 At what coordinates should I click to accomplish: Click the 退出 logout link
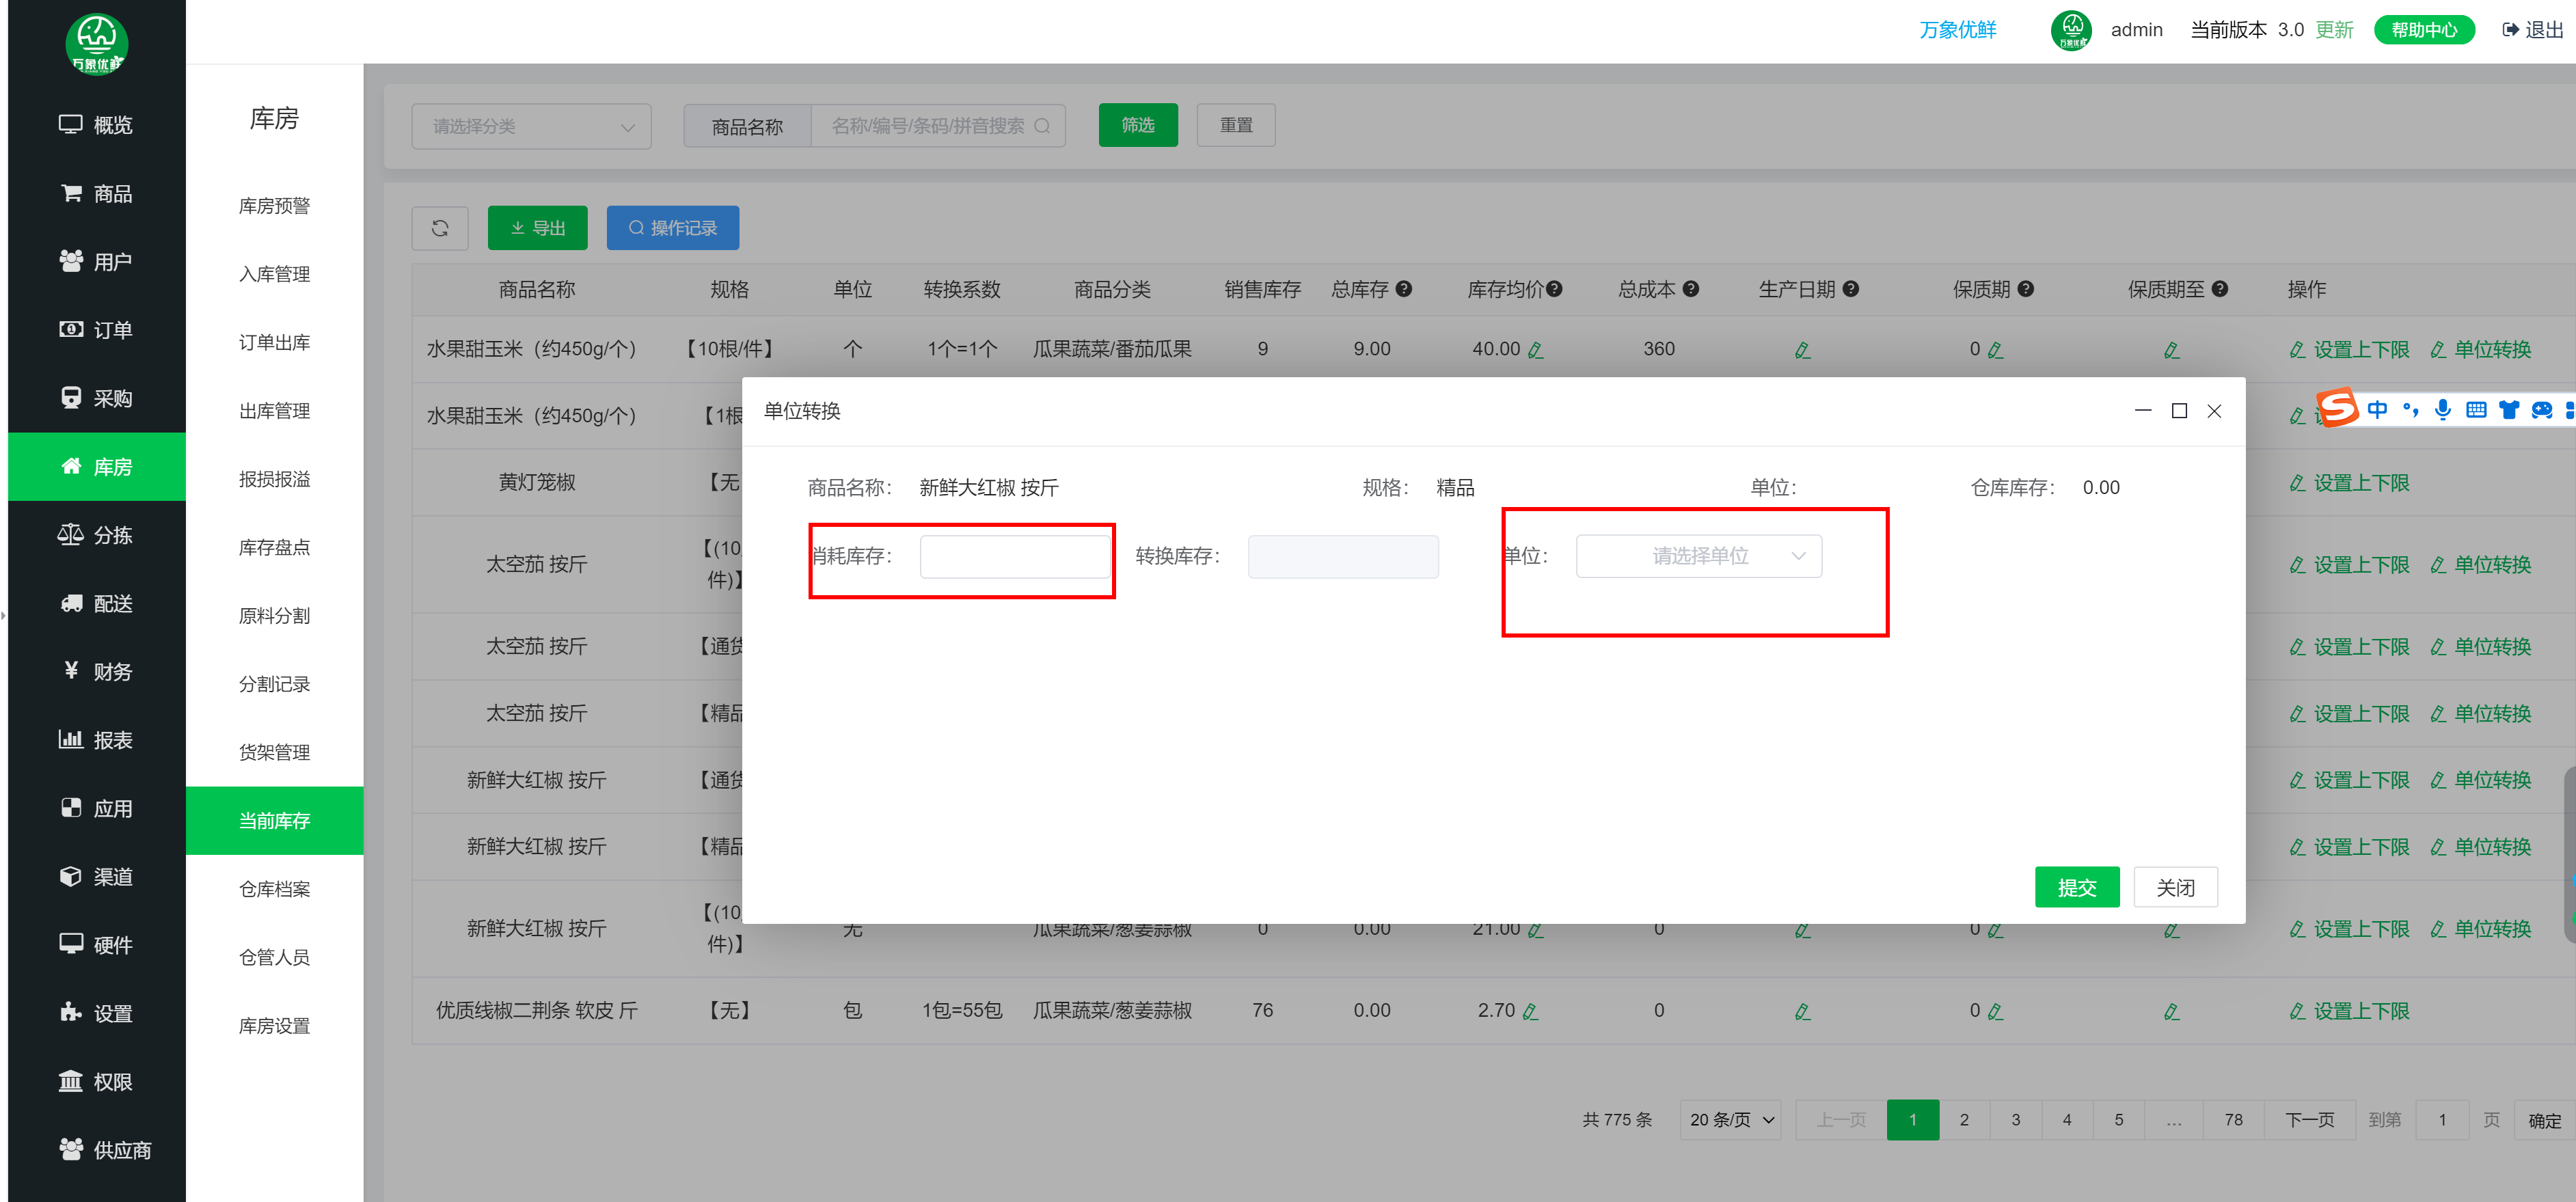[x=2533, y=30]
